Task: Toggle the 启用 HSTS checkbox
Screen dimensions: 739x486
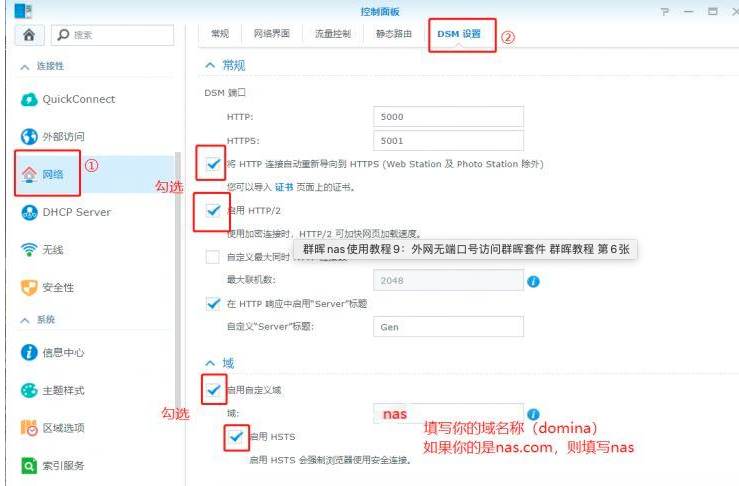Action: (235, 437)
